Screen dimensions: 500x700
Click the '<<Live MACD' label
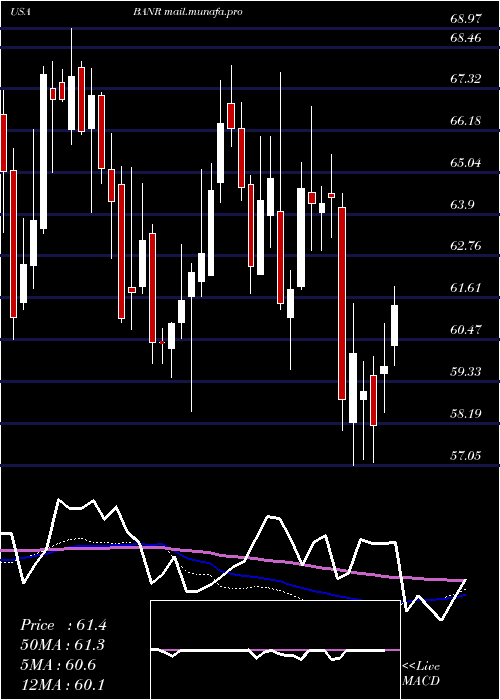421,673
